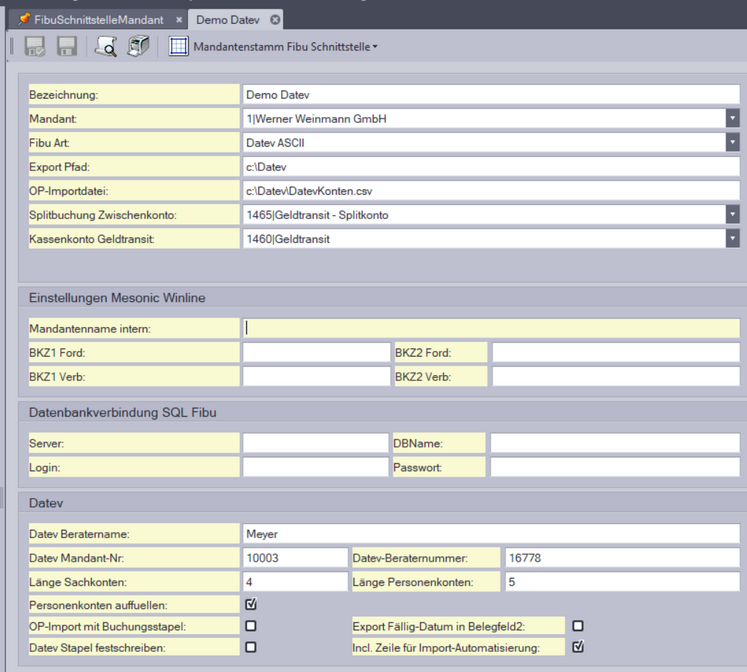Close the Demo Datev tab

[275, 20]
